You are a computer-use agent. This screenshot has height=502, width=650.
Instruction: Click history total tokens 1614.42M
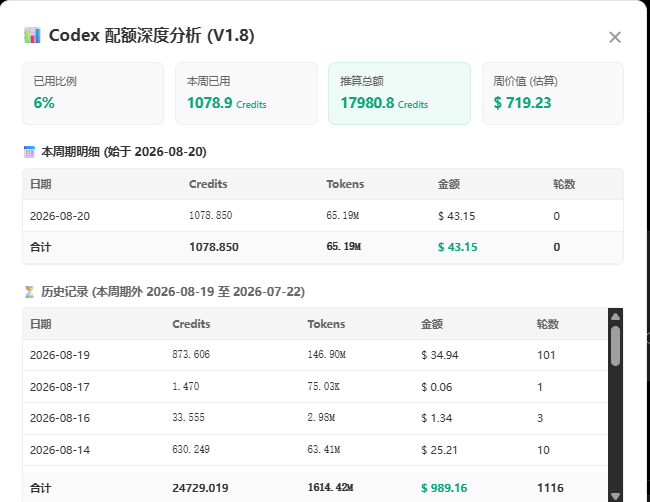[330, 487]
